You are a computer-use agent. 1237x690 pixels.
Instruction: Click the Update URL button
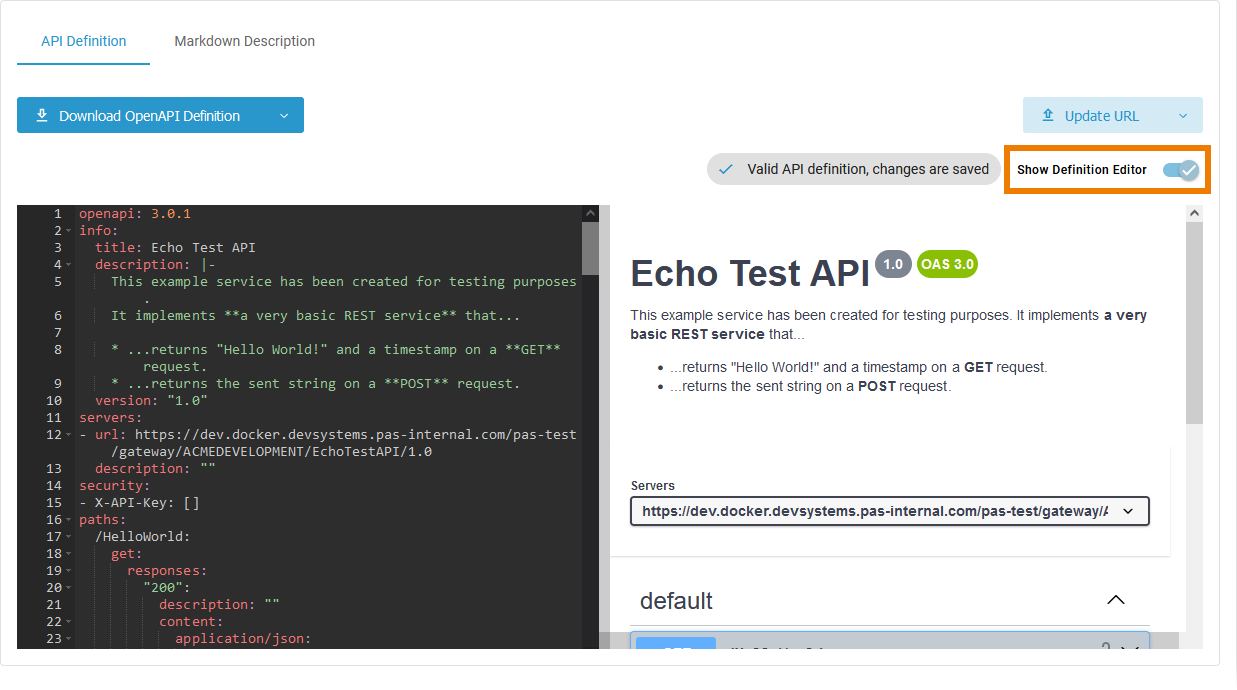point(1100,115)
